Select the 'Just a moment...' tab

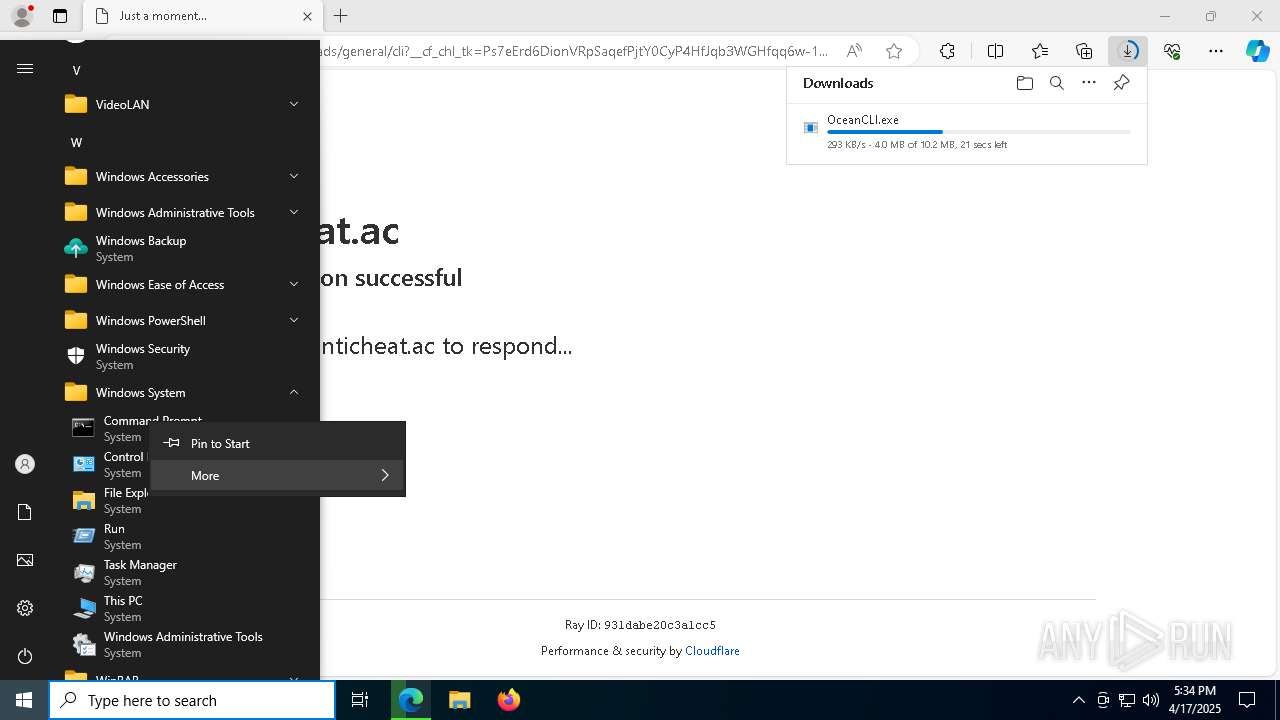(201, 16)
